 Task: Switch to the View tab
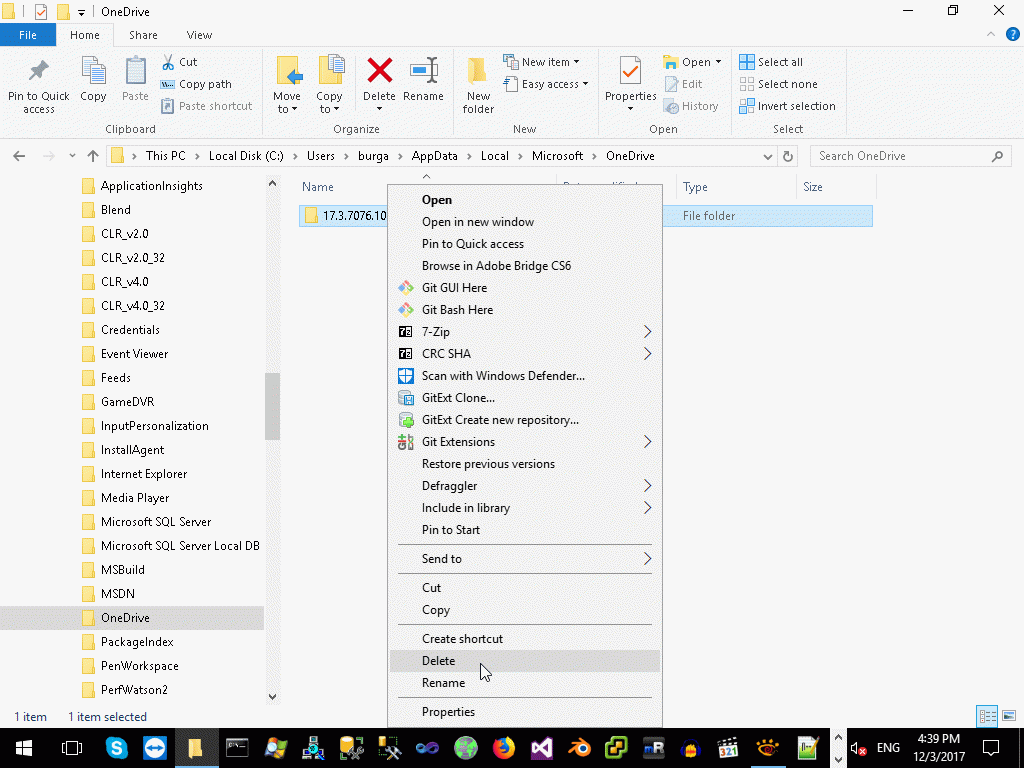(x=199, y=35)
